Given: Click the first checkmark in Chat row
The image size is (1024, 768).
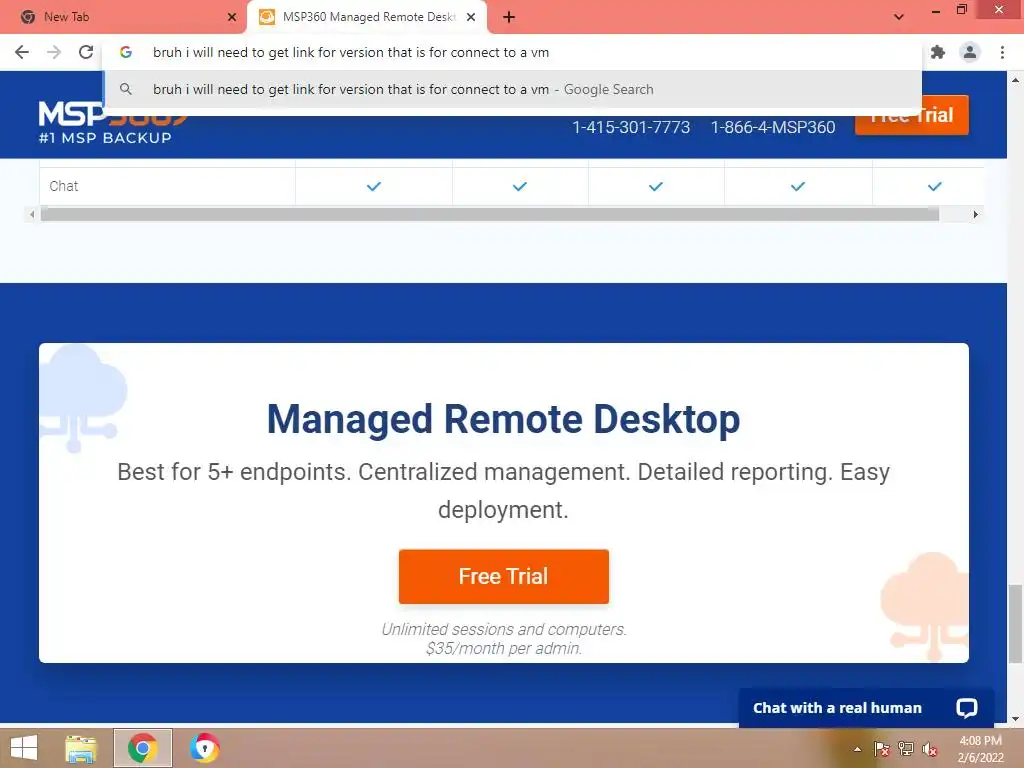Looking at the screenshot, I should tap(374, 187).
